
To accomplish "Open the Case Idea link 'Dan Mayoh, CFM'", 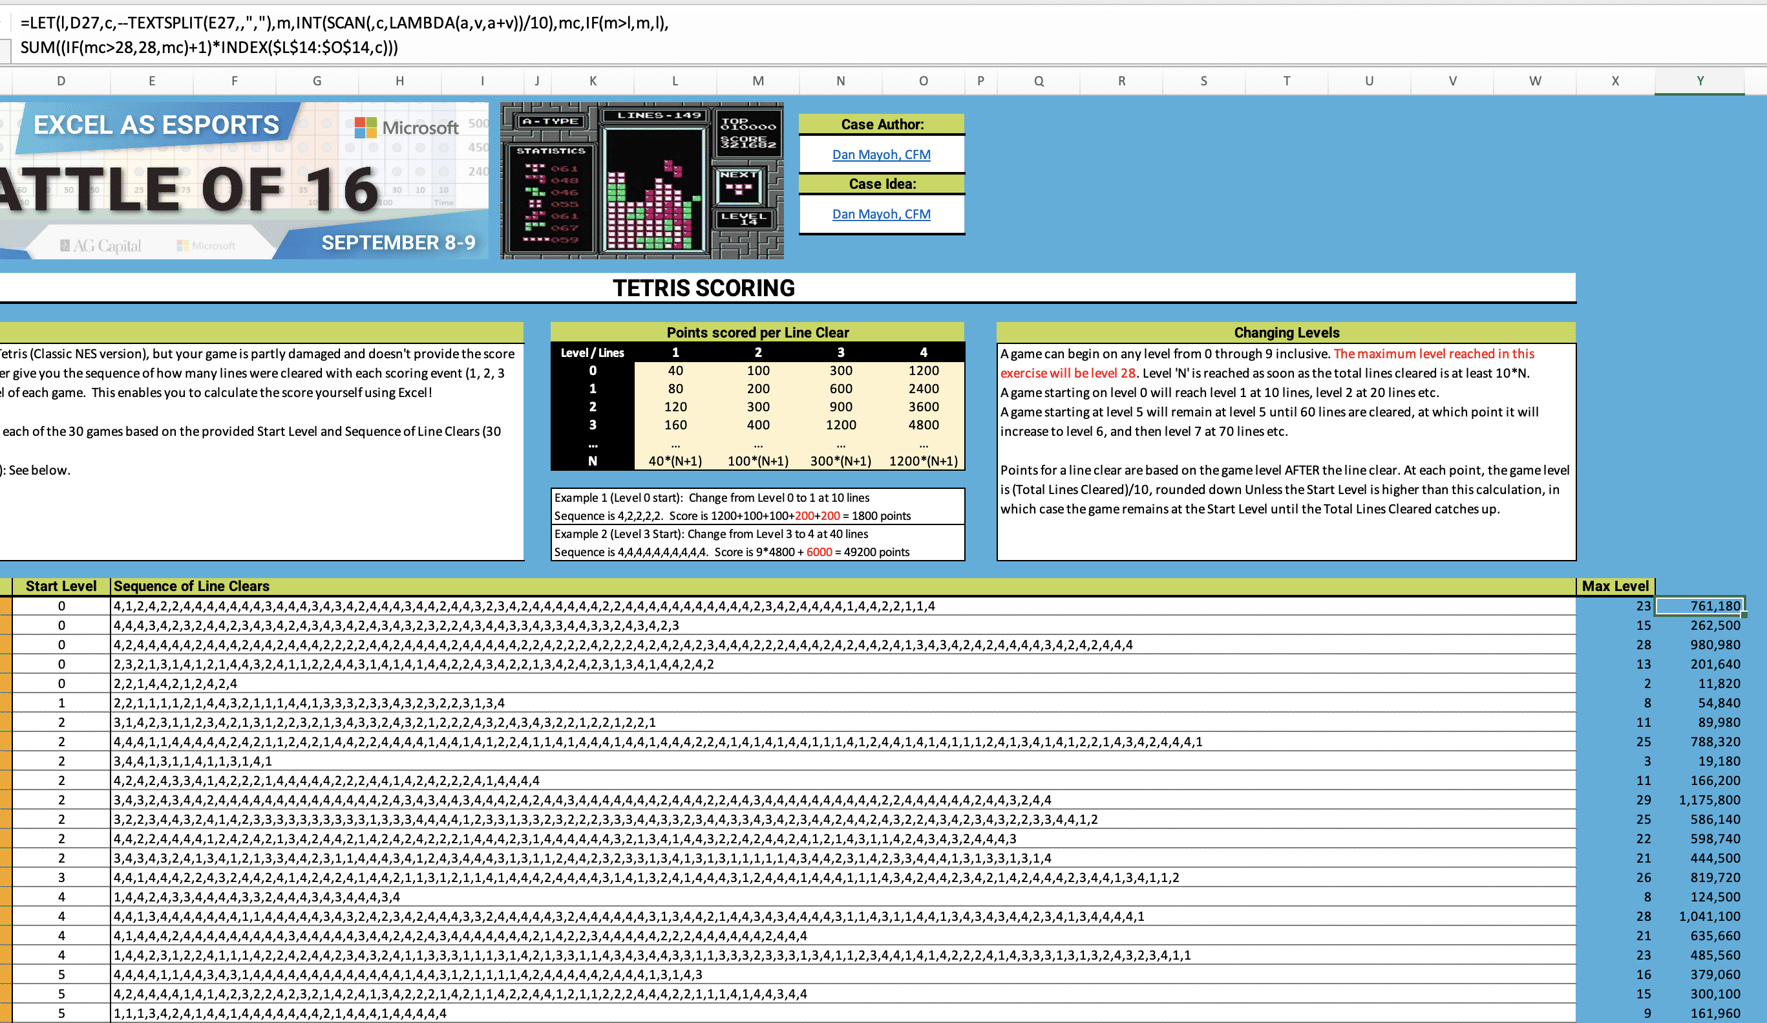I will [x=881, y=213].
